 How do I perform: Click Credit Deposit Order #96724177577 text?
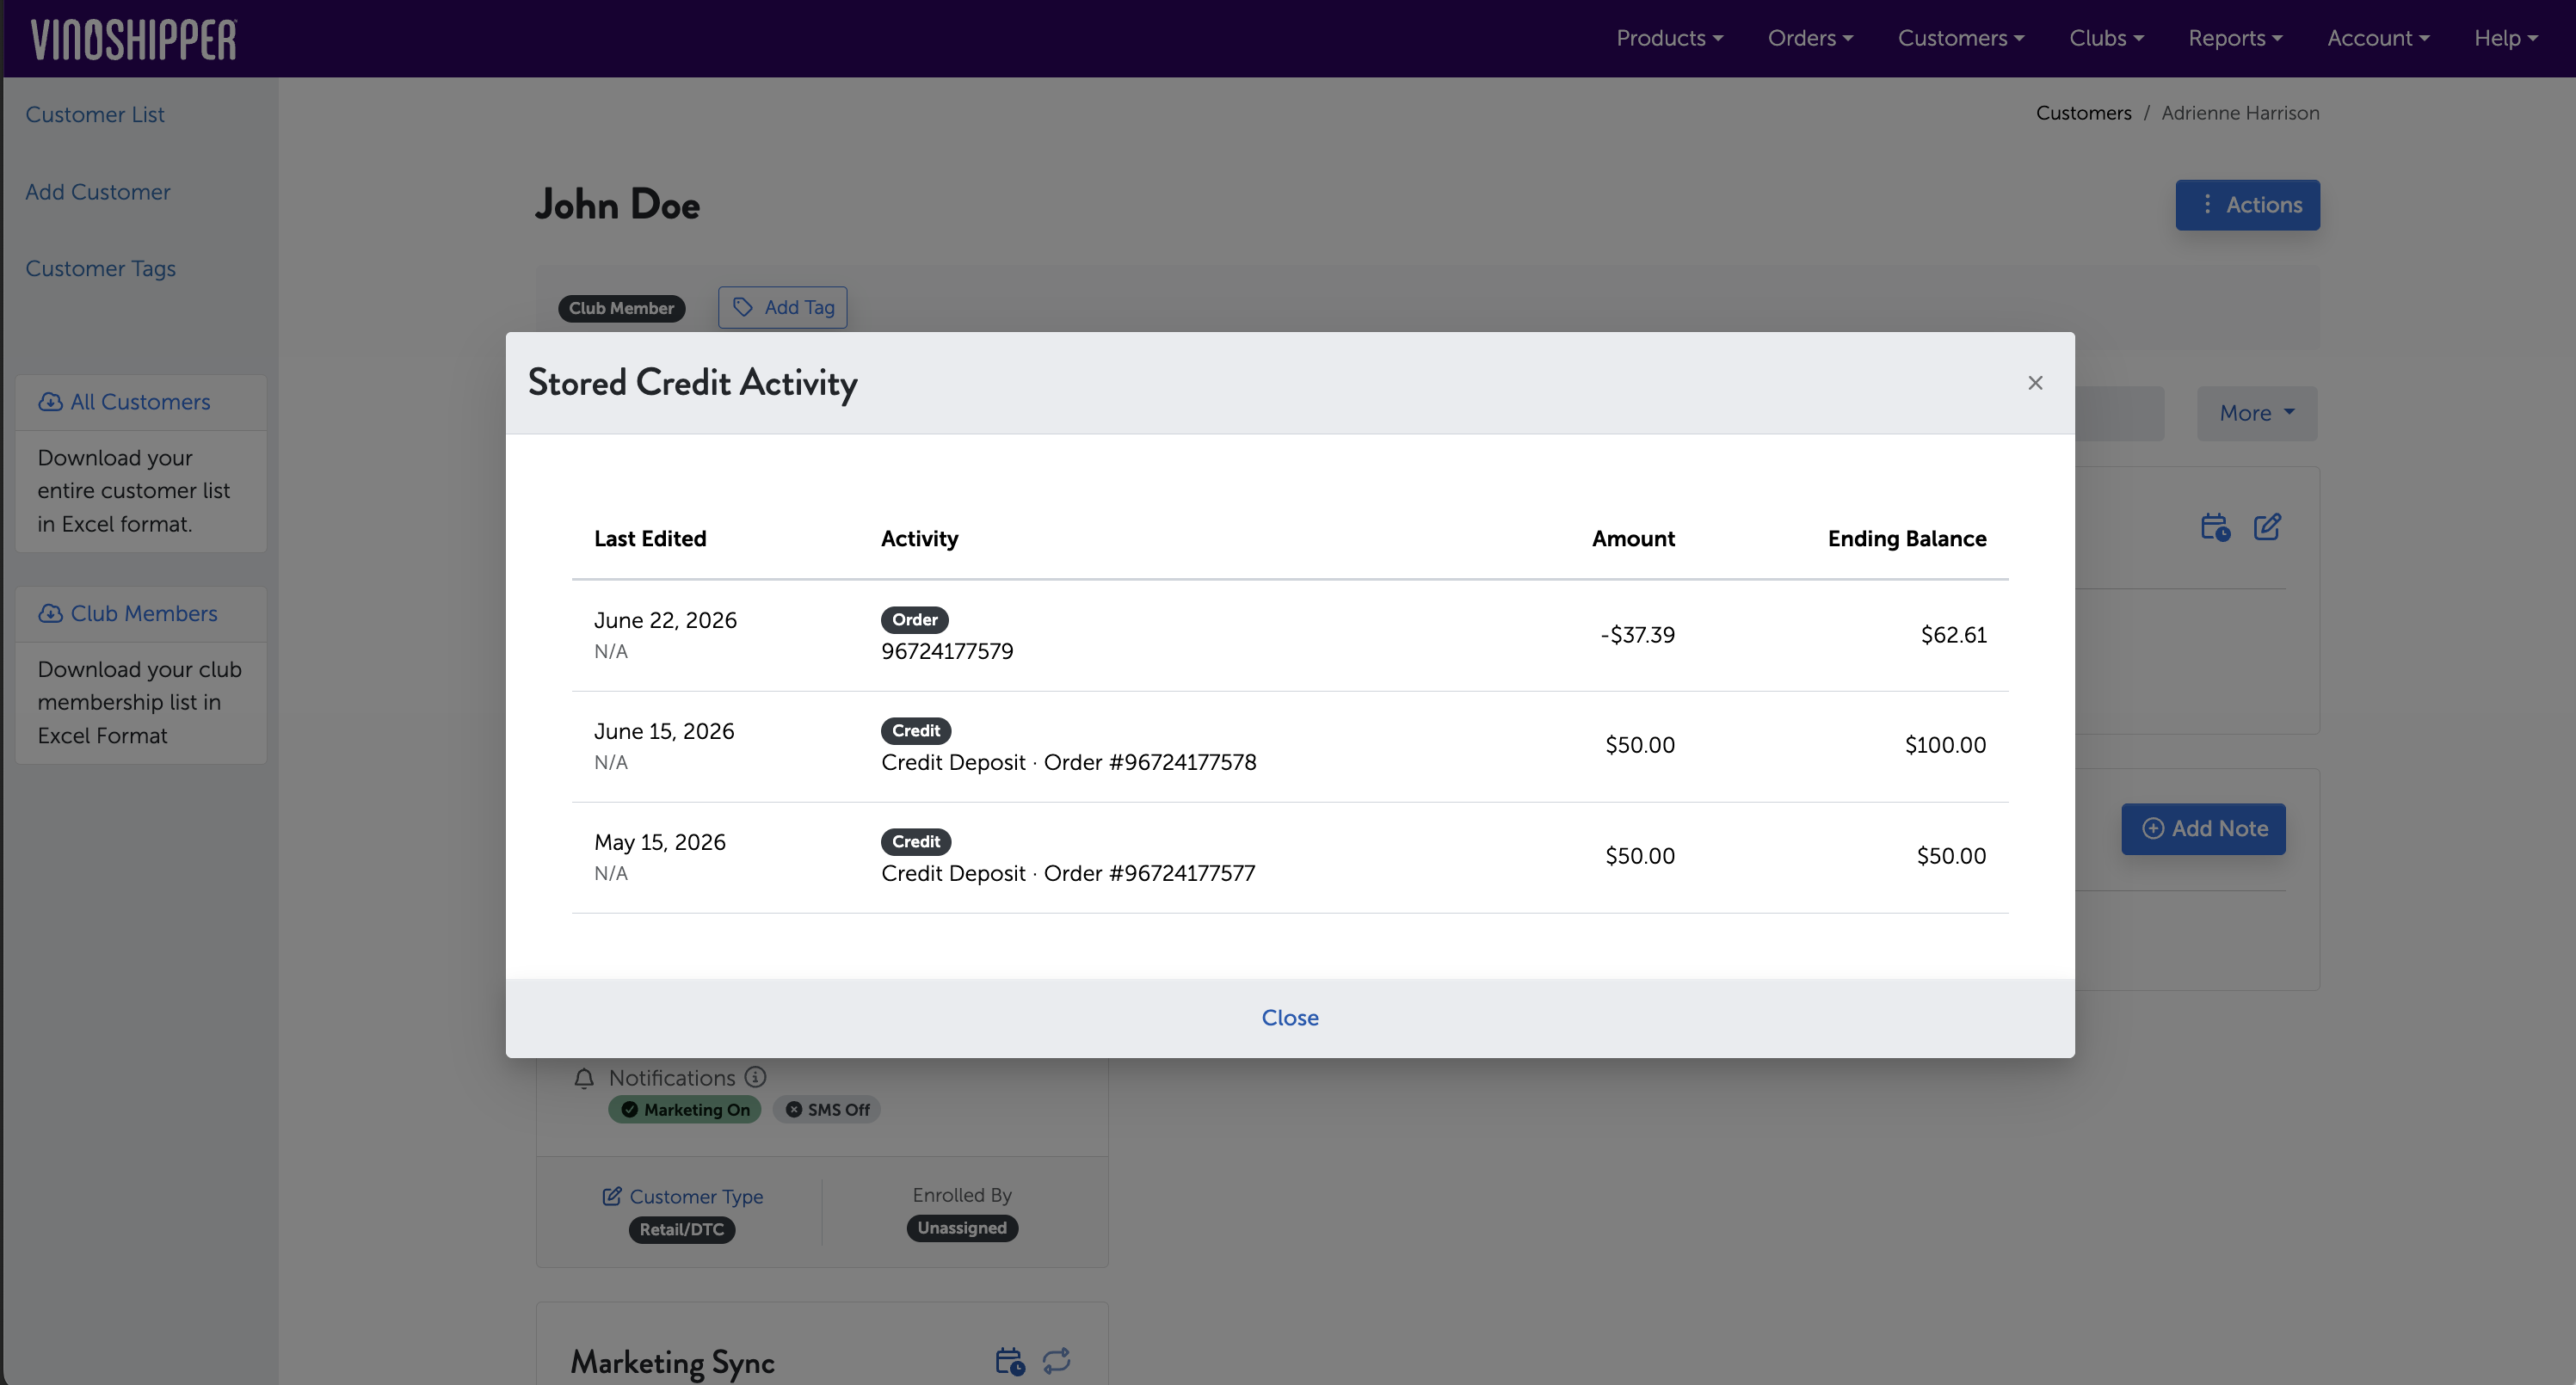pos(1068,874)
